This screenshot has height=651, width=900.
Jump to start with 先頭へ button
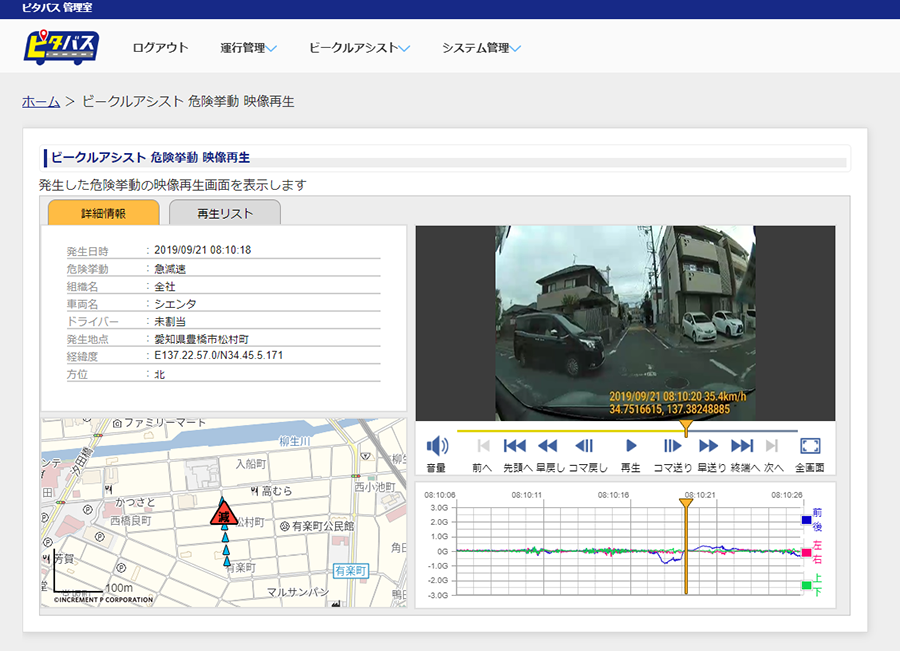pos(515,446)
